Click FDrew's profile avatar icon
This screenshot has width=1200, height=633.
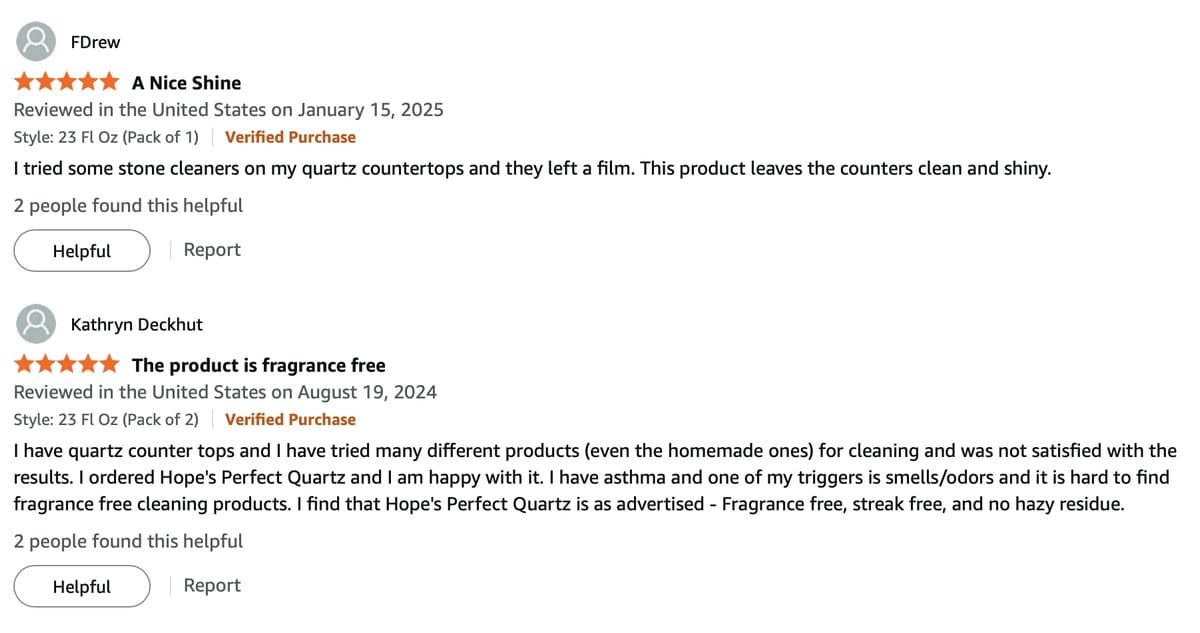37,42
